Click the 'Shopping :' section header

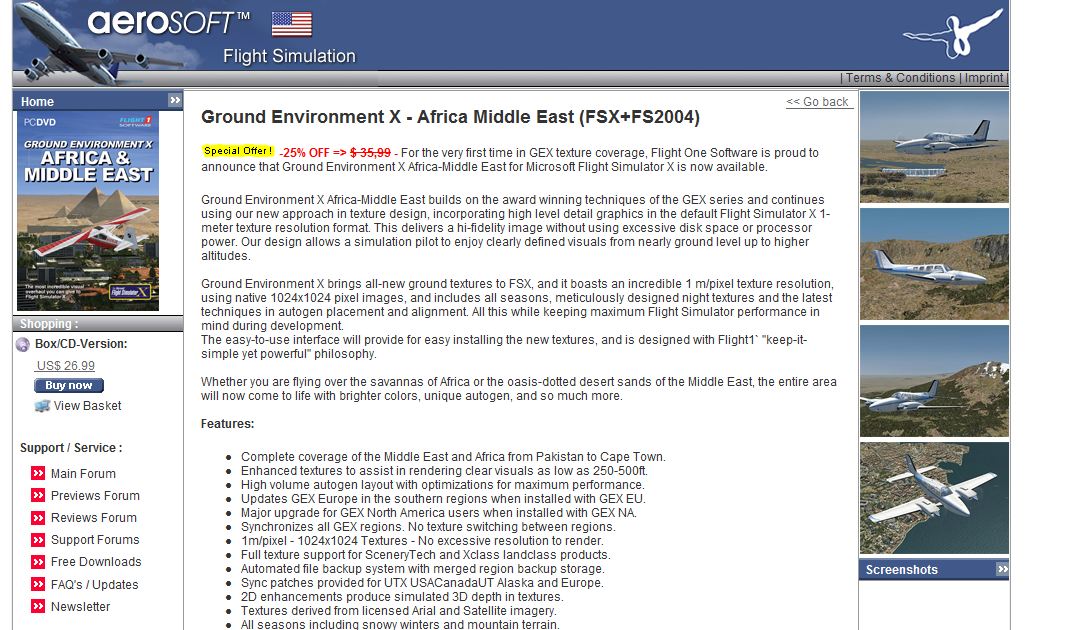click(x=49, y=324)
